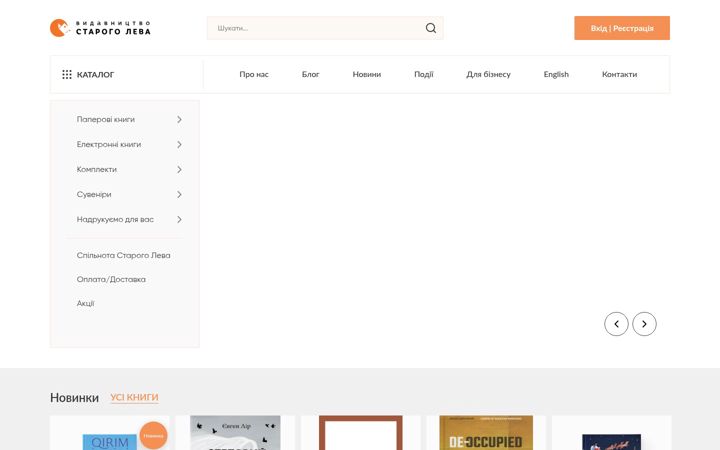The image size is (720, 450).
Task: Click the magnifying glass search icon
Action: (x=431, y=28)
